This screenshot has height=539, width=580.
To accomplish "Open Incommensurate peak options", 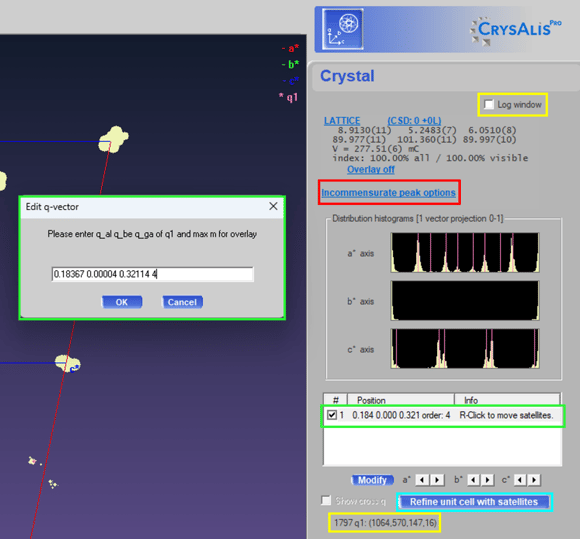I will (388, 192).
